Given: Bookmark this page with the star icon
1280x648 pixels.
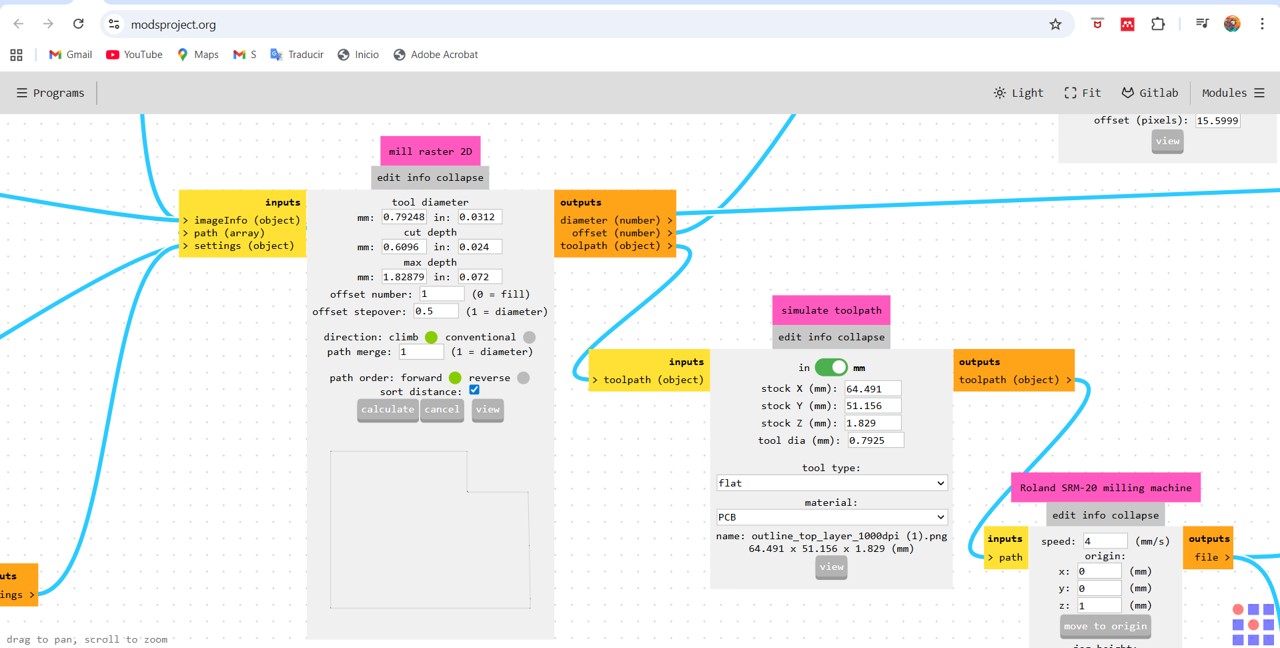Looking at the screenshot, I should coord(1055,24).
